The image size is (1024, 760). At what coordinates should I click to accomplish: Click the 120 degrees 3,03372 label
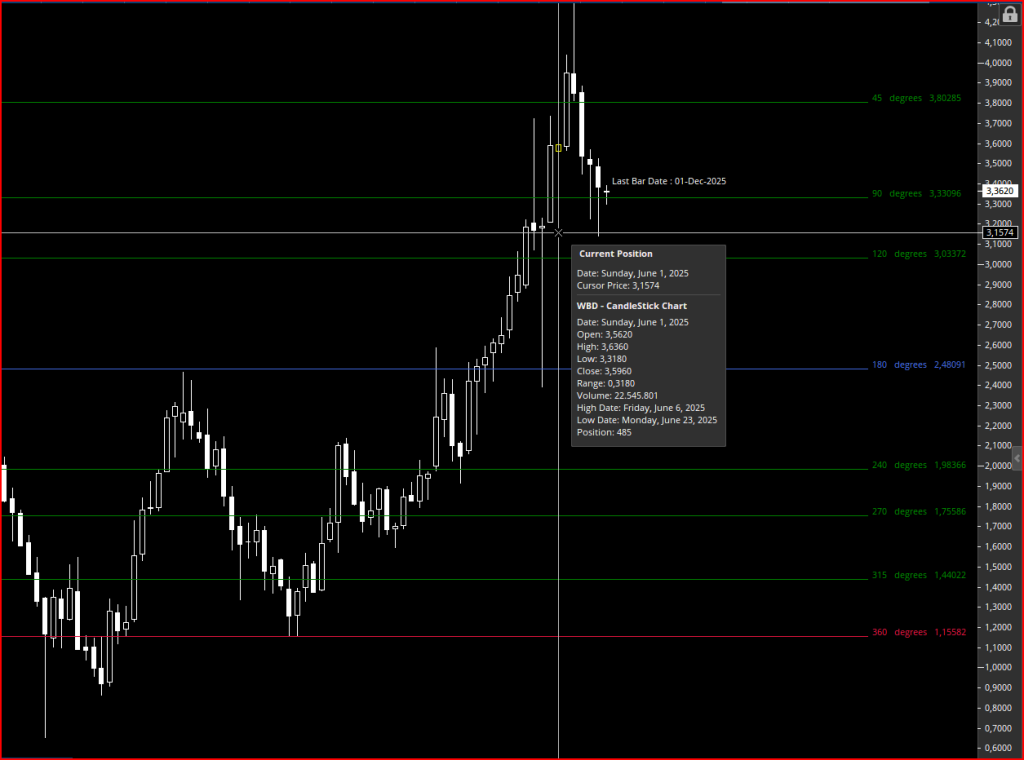[x=918, y=253]
